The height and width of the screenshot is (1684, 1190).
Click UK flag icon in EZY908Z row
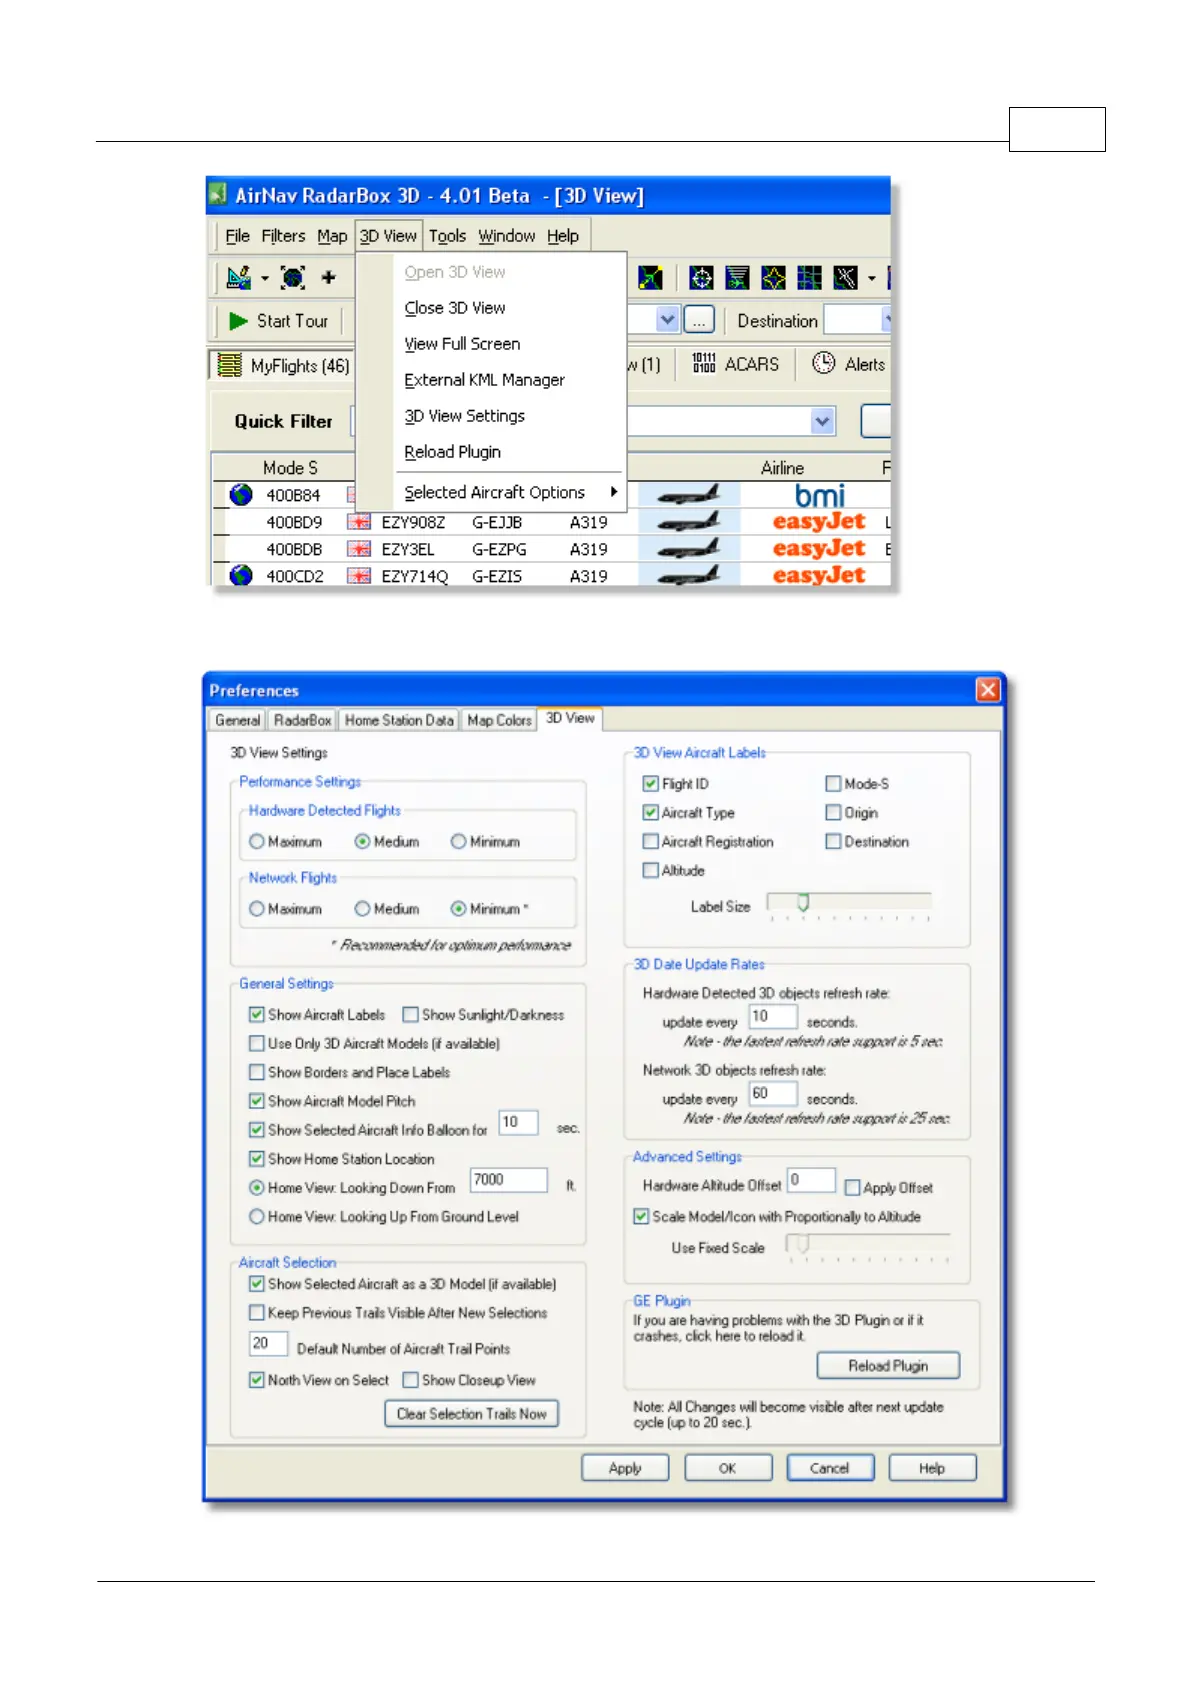click(x=358, y=522)
